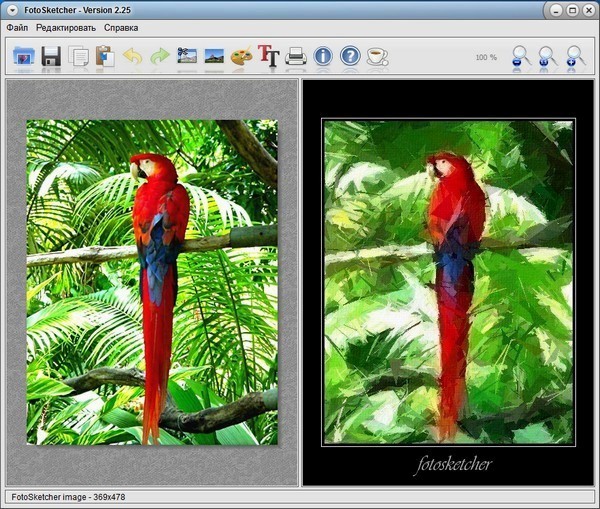Open the Файл menu
This screenshot has width=600, height=509.
[x=17, y=28]
